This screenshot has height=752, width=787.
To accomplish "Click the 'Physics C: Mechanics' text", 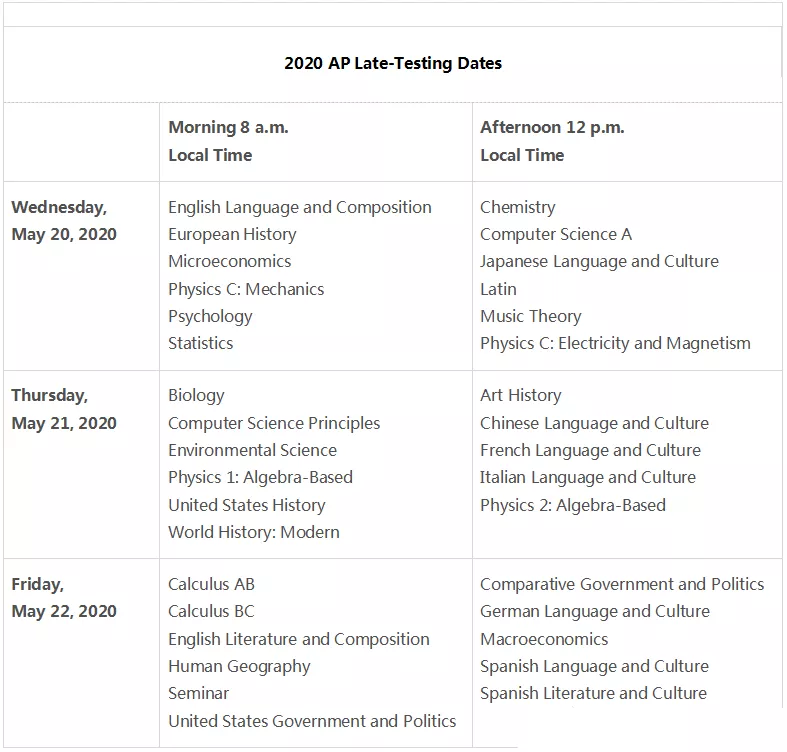I will click(x=246, y=290).
